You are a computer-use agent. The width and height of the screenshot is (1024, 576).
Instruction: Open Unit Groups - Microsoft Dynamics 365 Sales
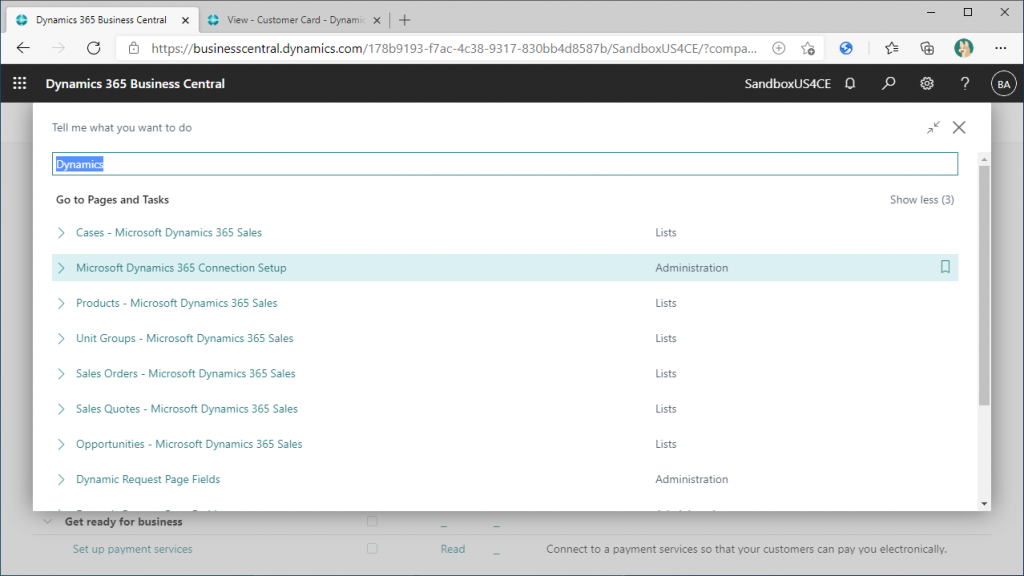click(185, 338)
